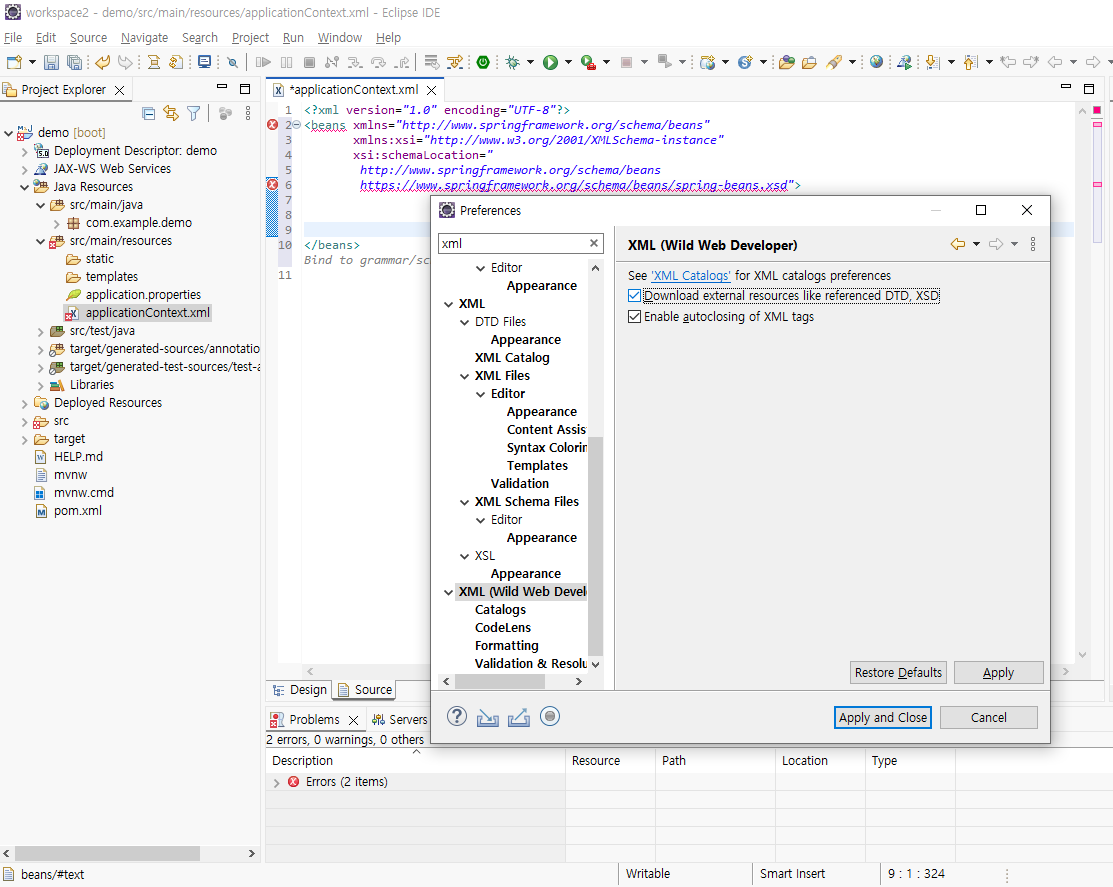The height and width of the screenshot is (887, 1113).
Task: Open the Console monitor toolbar icon
Action: 204,62
